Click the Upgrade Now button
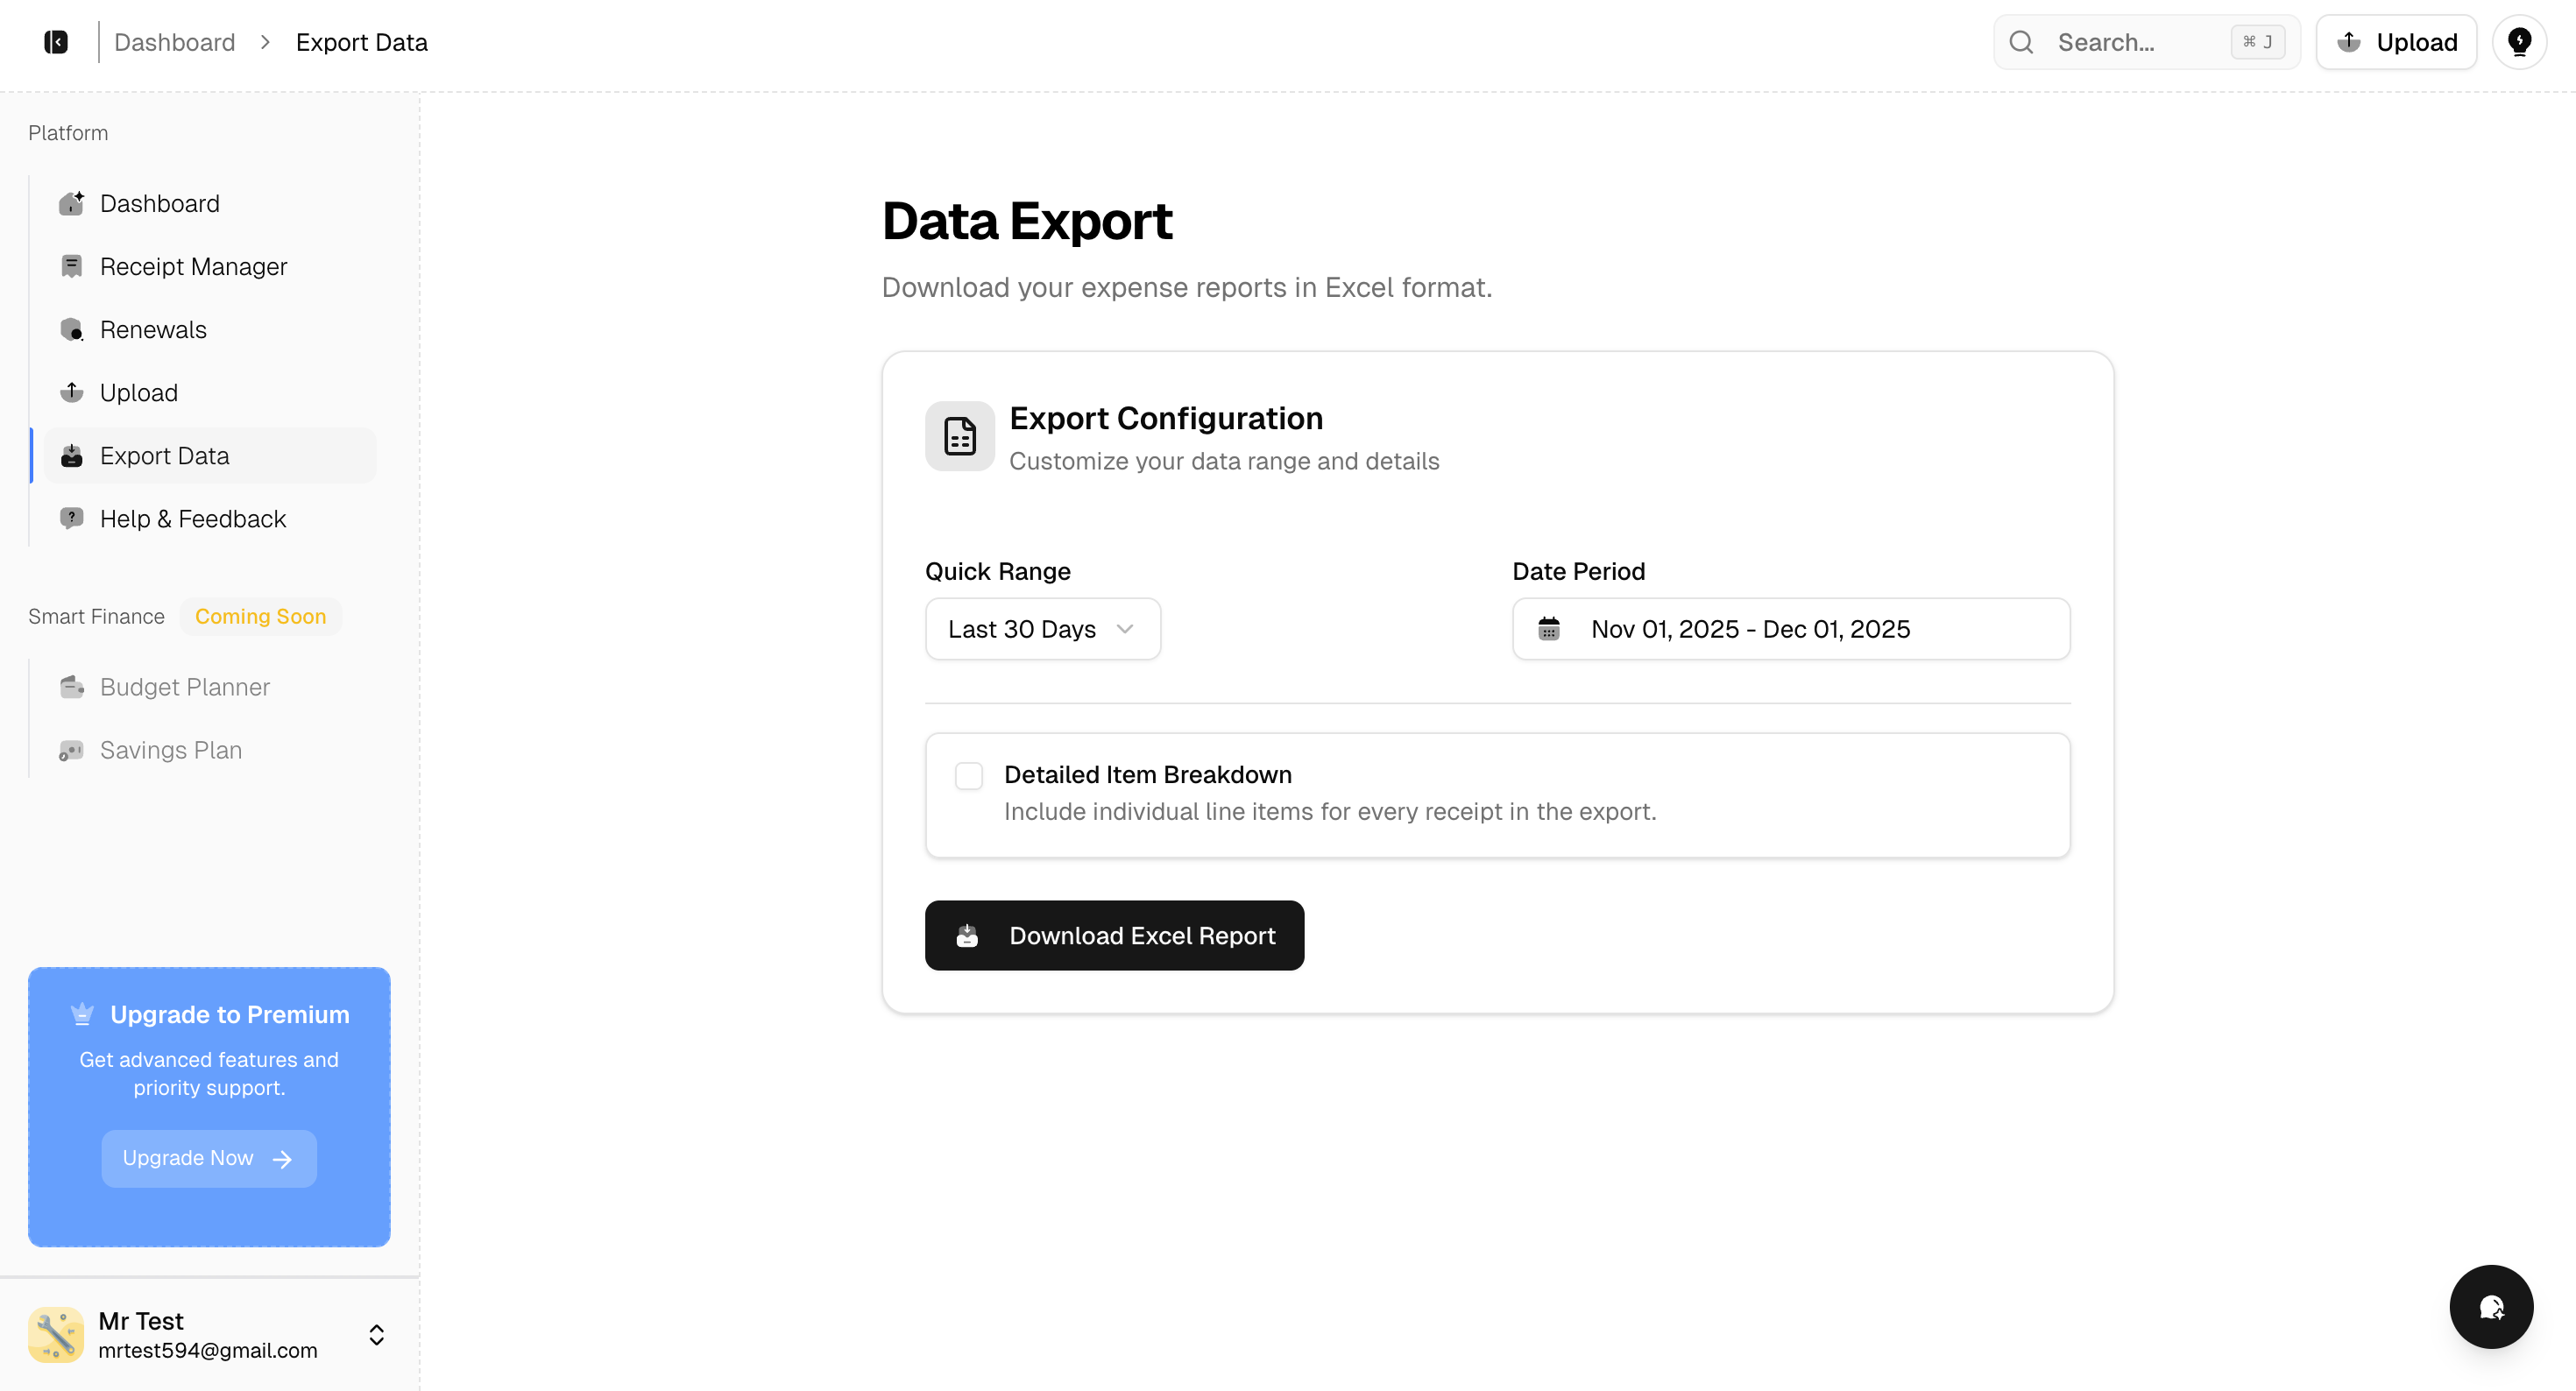2576x1391 pixels. [x=208, y=1158]
